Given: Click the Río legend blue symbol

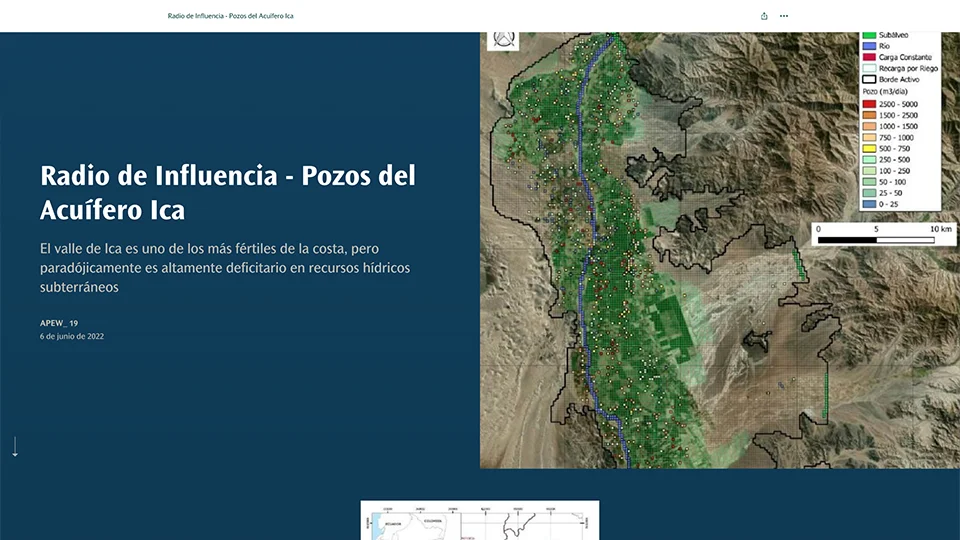Looking at the screenshot, I should (869, 46).
